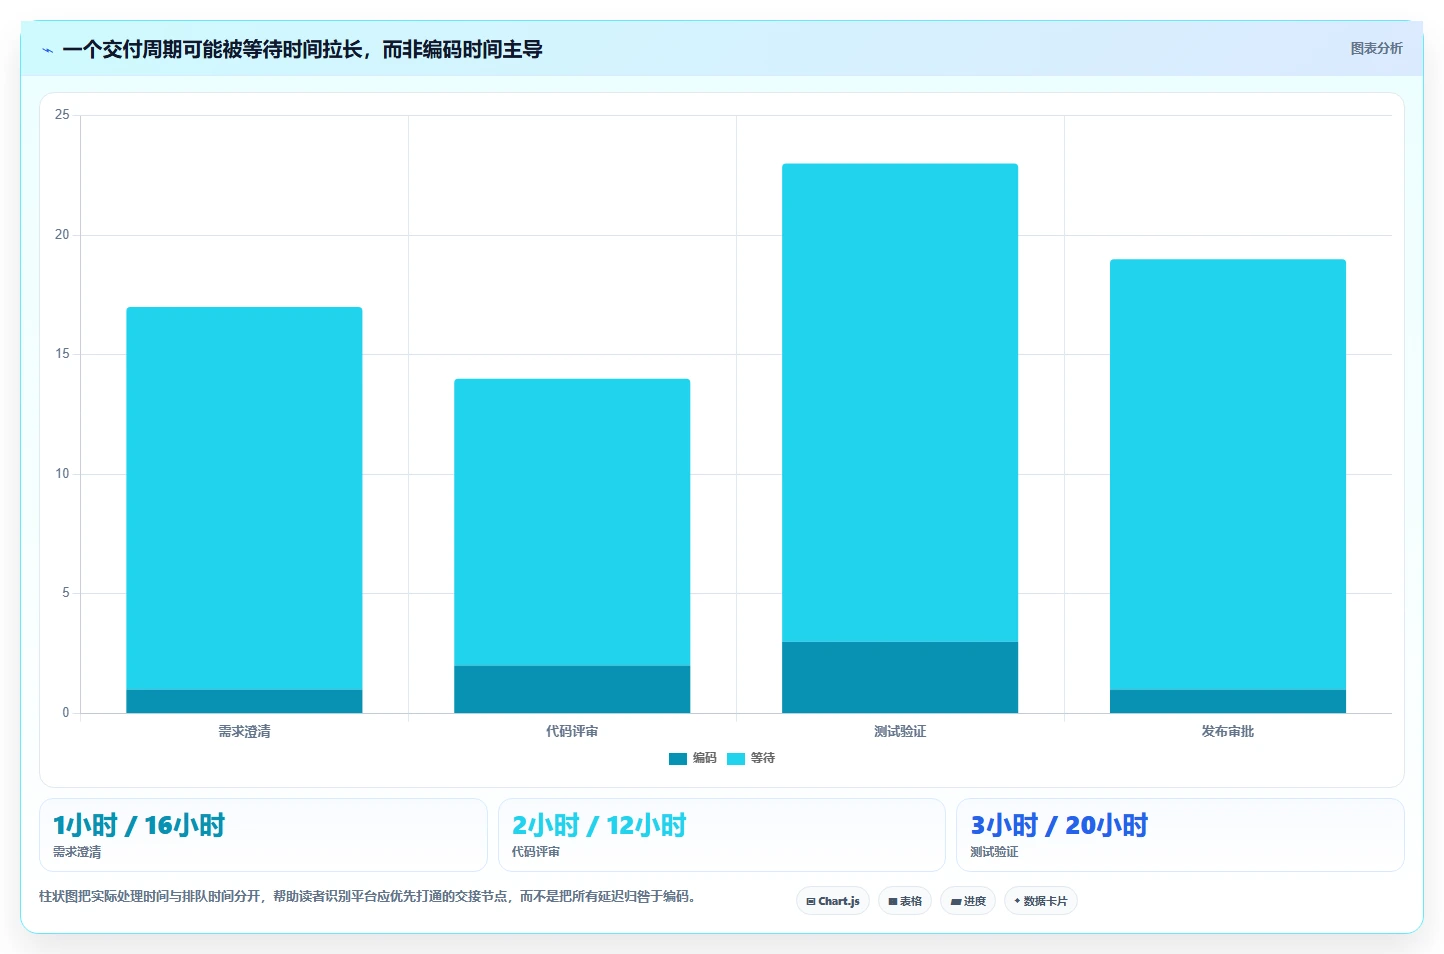This screenshot has width=1444, height=954.
Task: Click the 图表分析 label in the header
Action: click(1376, 48)
